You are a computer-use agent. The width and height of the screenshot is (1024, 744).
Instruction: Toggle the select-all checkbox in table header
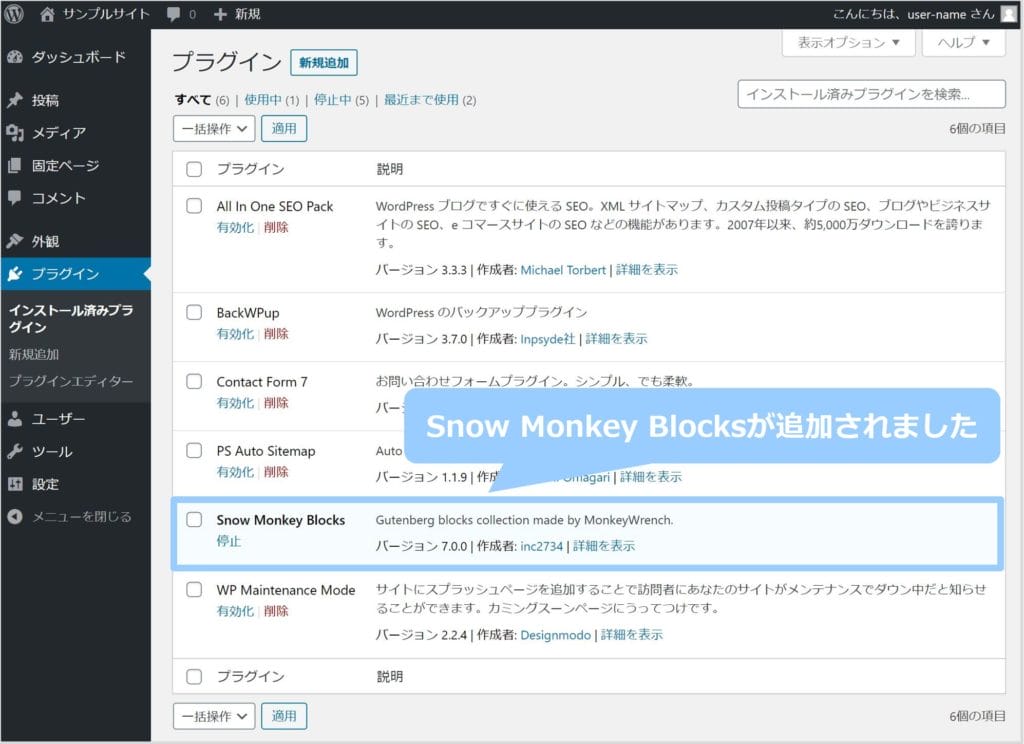pos(195,169)
